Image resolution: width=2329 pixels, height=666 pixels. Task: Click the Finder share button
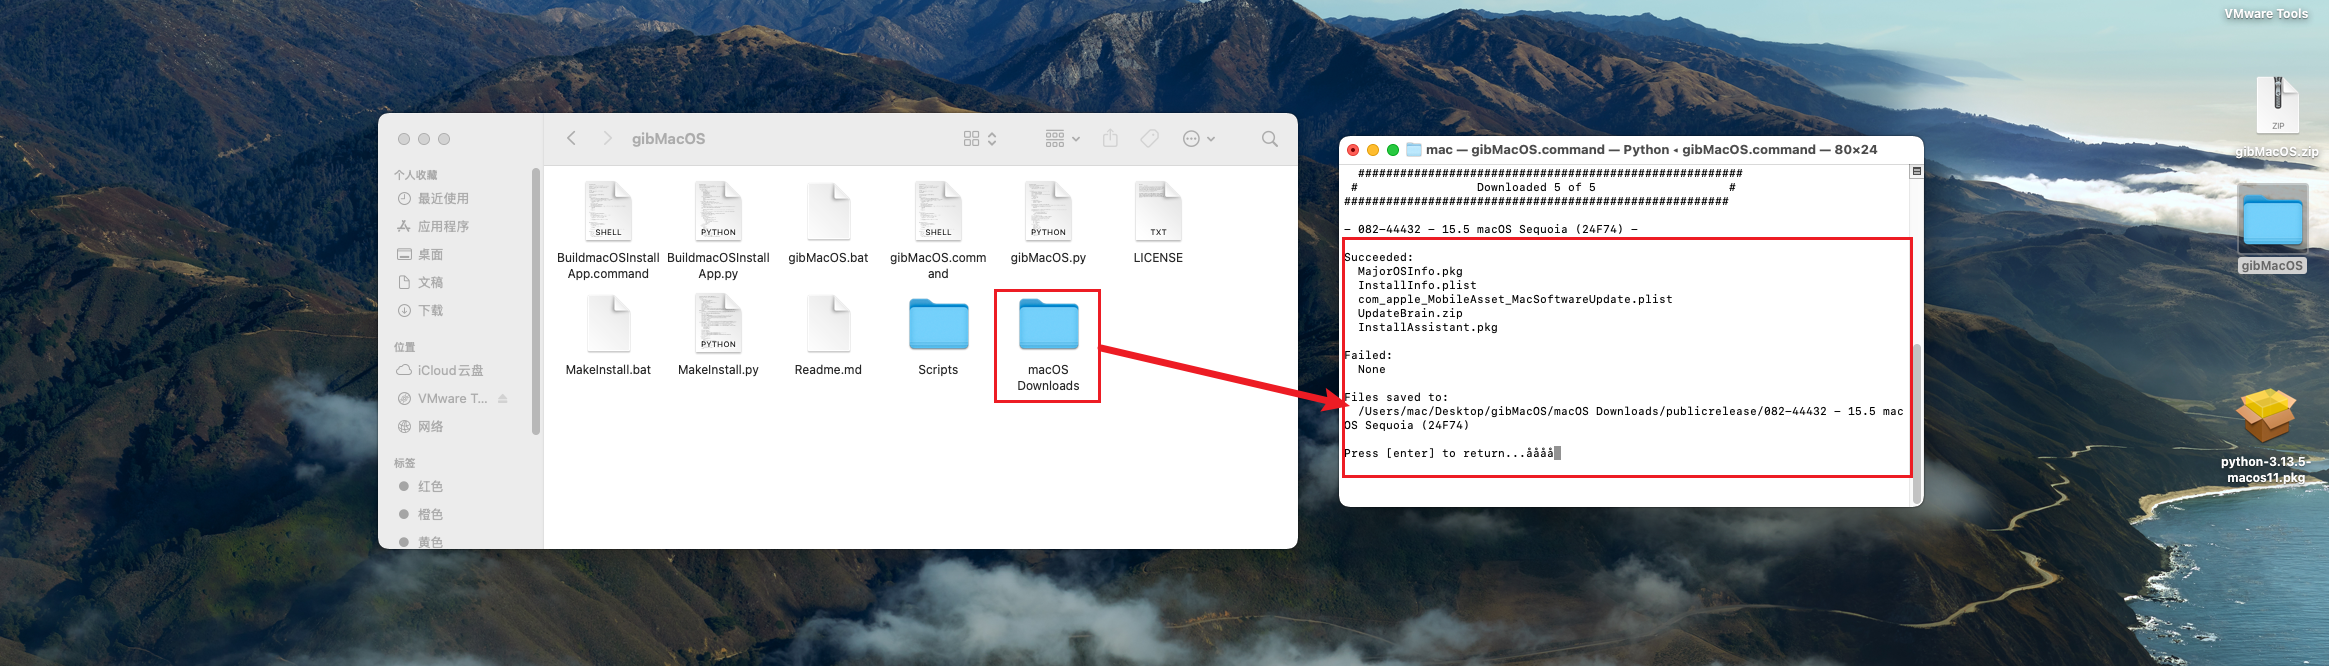pos(1110,138)
